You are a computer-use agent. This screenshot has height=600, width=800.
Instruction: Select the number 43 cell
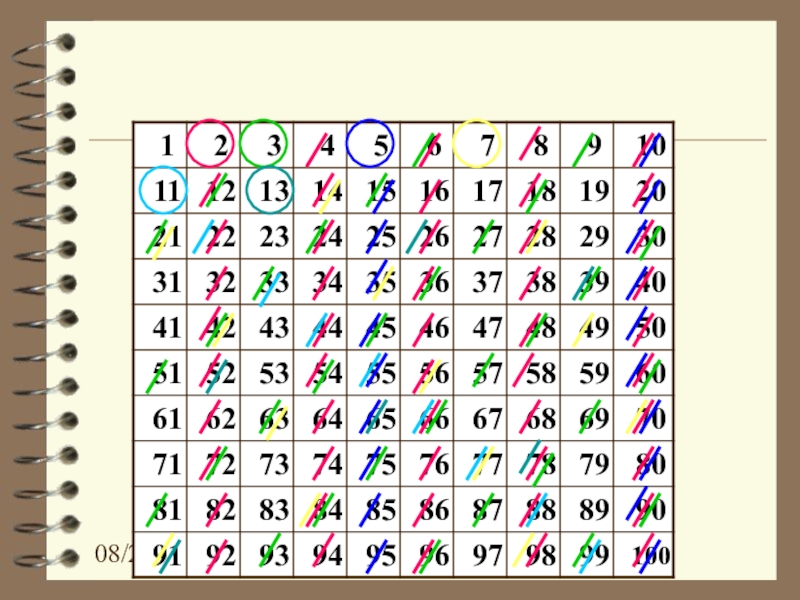[x=267, y=327]
